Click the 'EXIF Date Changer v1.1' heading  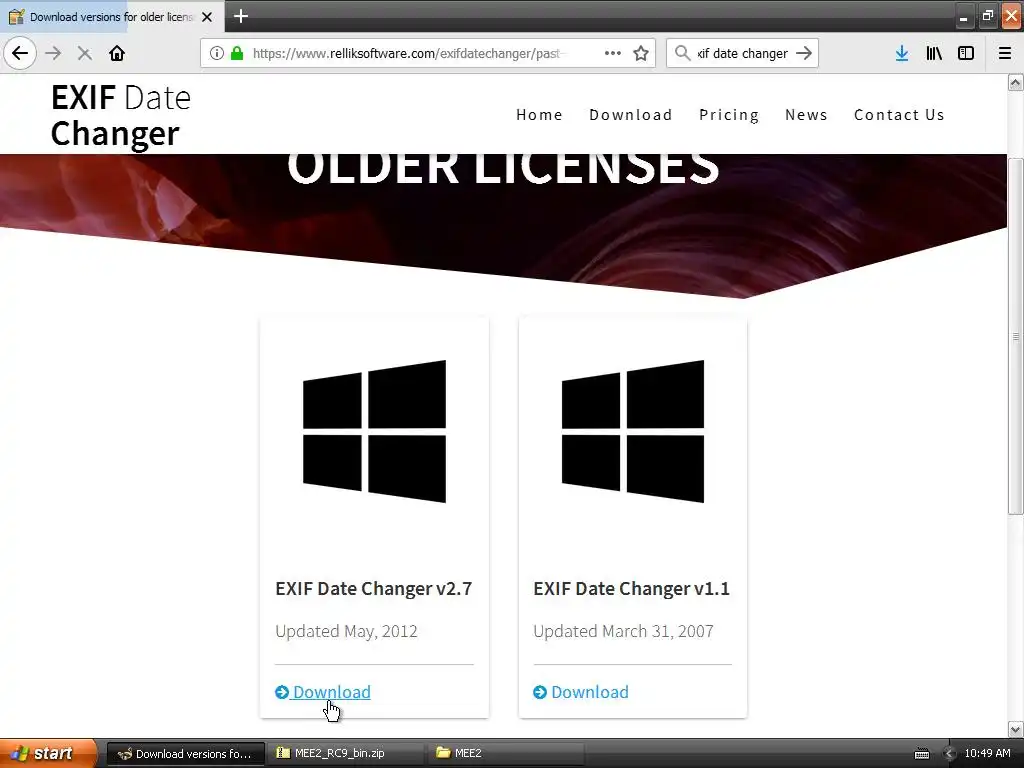tap(632, 589)
